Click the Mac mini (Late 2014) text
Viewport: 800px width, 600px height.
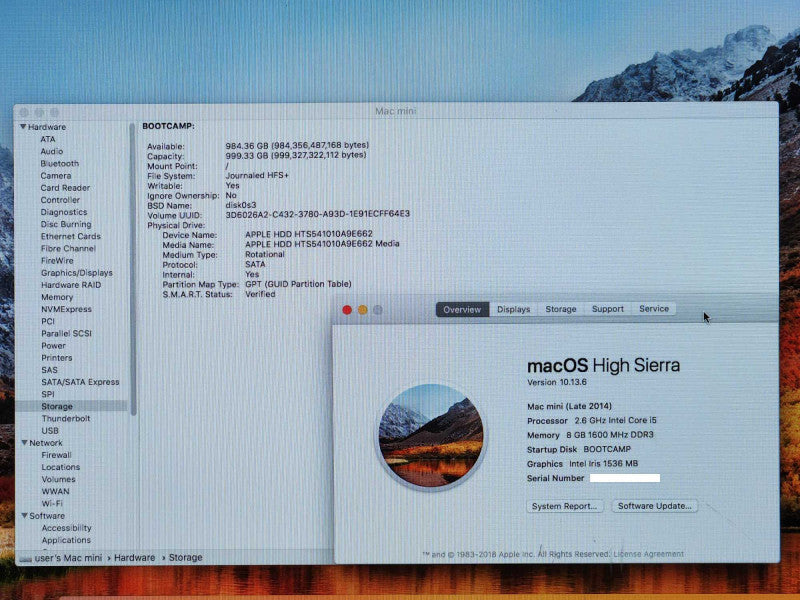(x=569, y=406)
